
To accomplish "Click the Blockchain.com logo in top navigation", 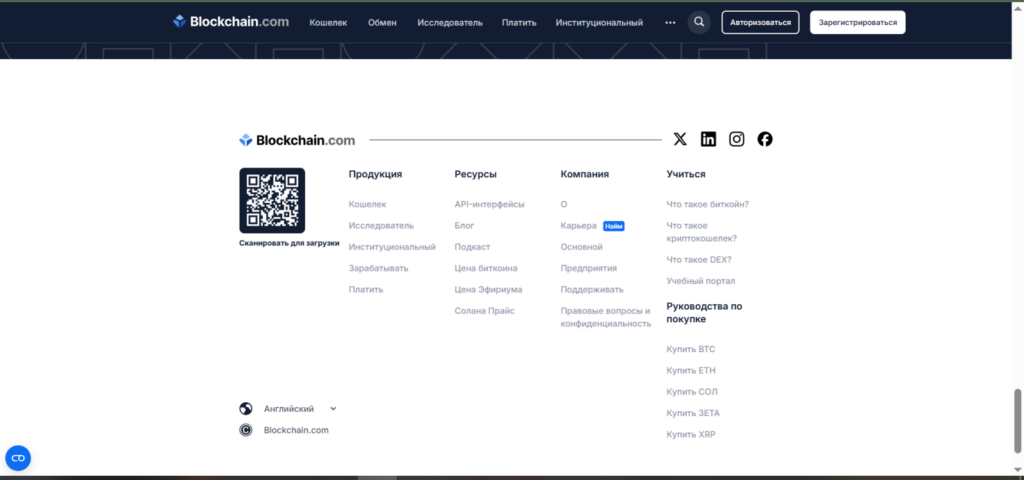I will pos(231,22).
